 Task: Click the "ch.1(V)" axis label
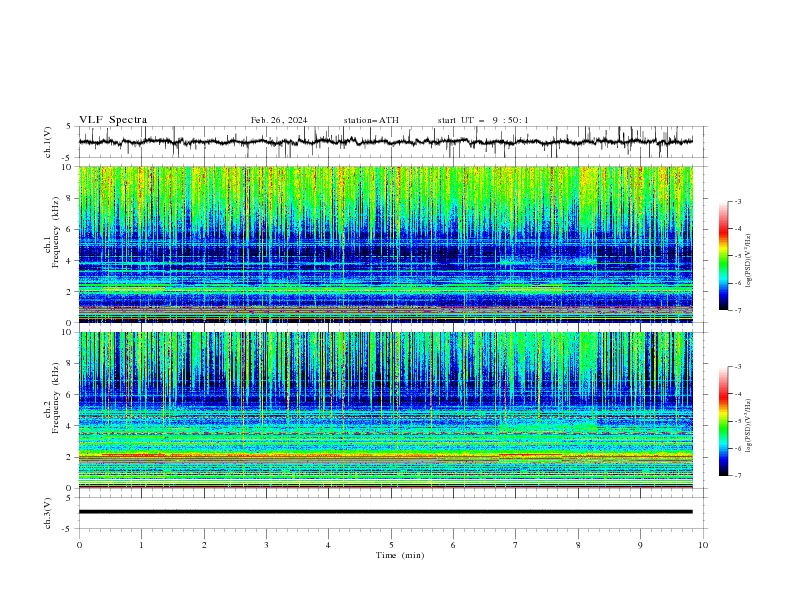[x=48, y=142]
